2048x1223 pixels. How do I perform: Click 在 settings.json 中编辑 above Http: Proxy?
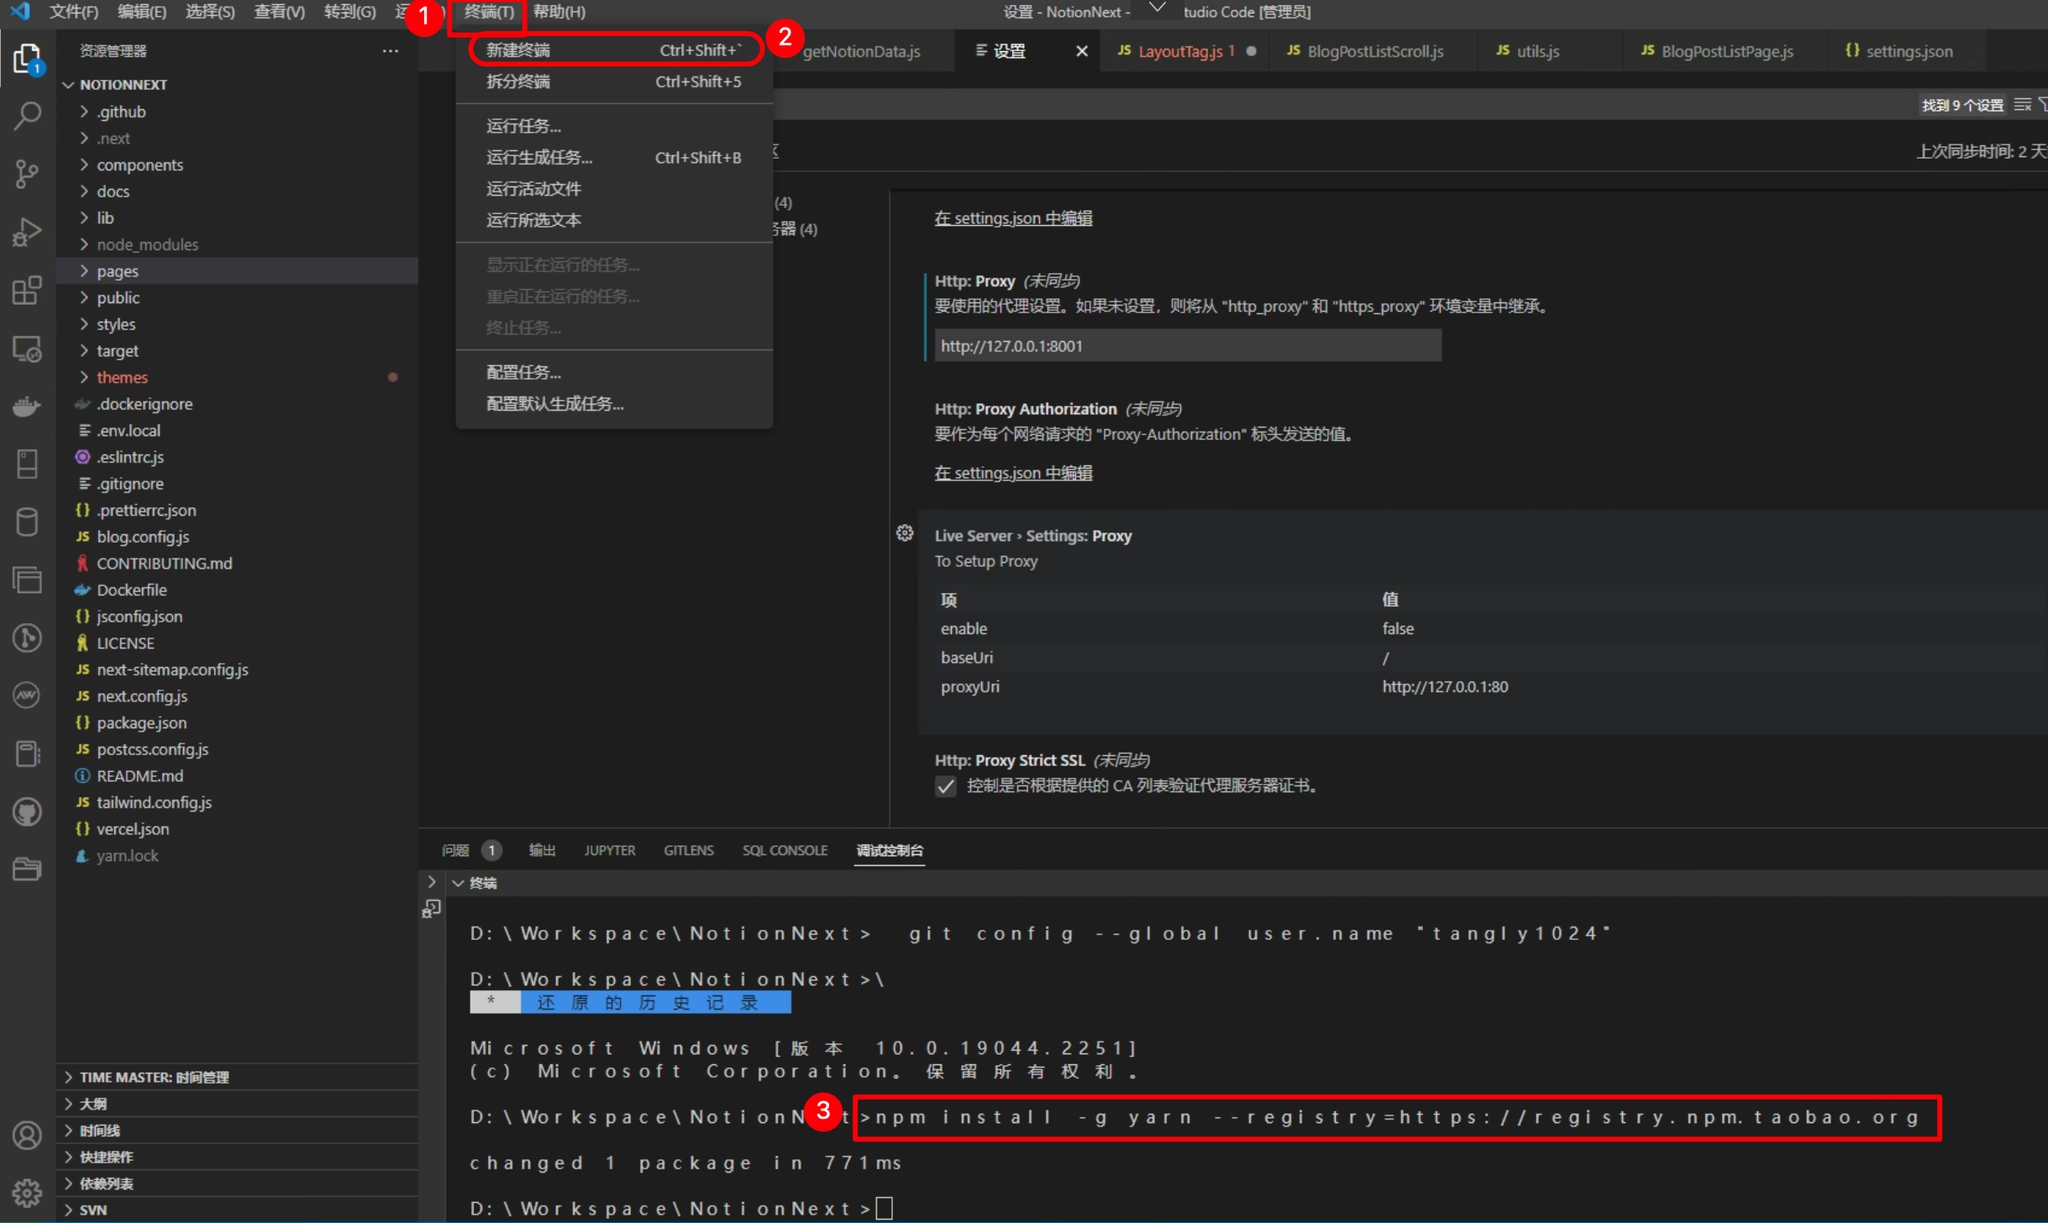1013,218
